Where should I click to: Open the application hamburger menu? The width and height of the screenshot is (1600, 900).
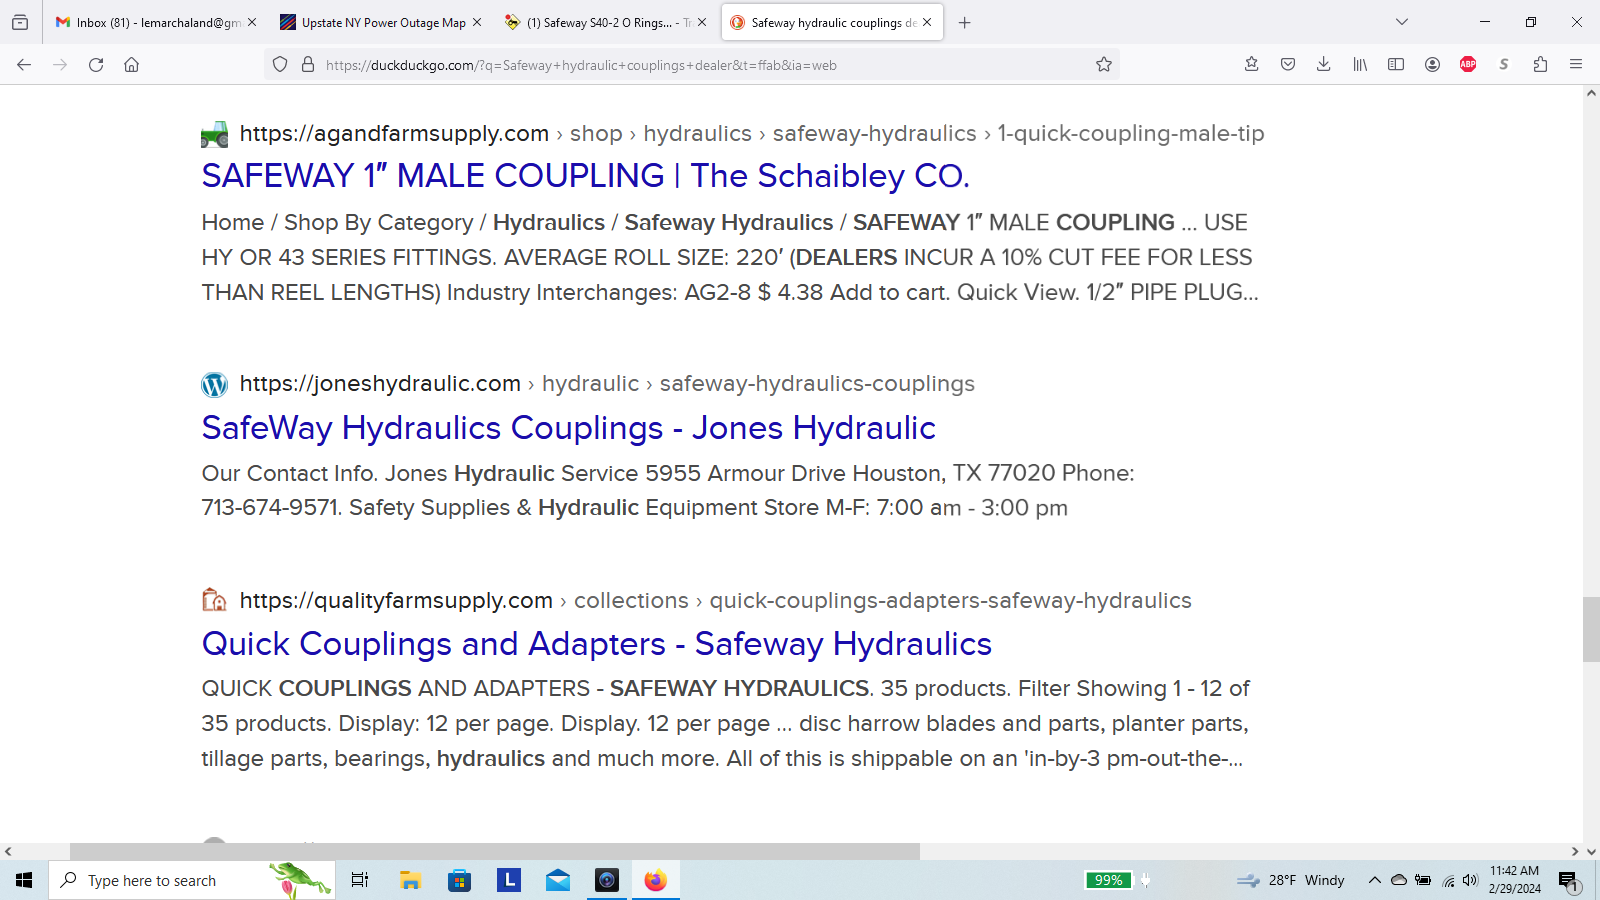(x=1576, y=65)
